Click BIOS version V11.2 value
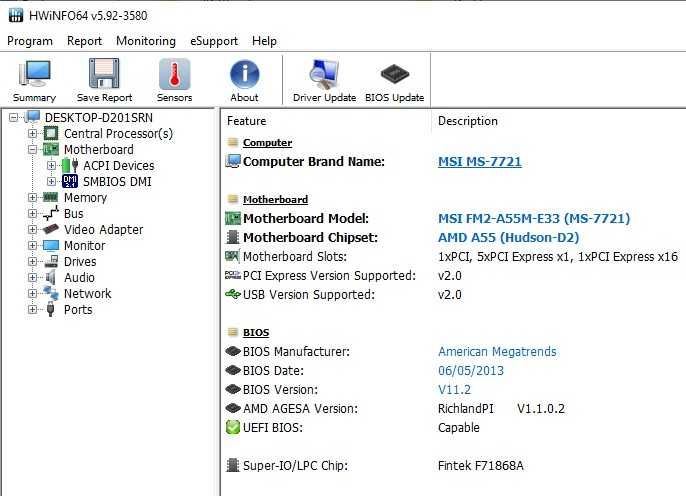This screenshot has width=686, height=496. [x=454, y=389]
